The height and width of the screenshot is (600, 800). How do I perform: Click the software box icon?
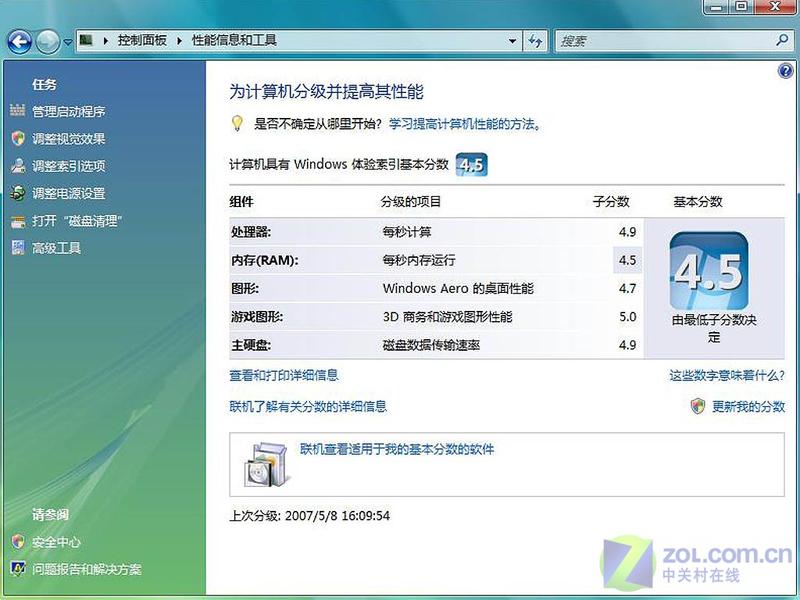[267, 464]
